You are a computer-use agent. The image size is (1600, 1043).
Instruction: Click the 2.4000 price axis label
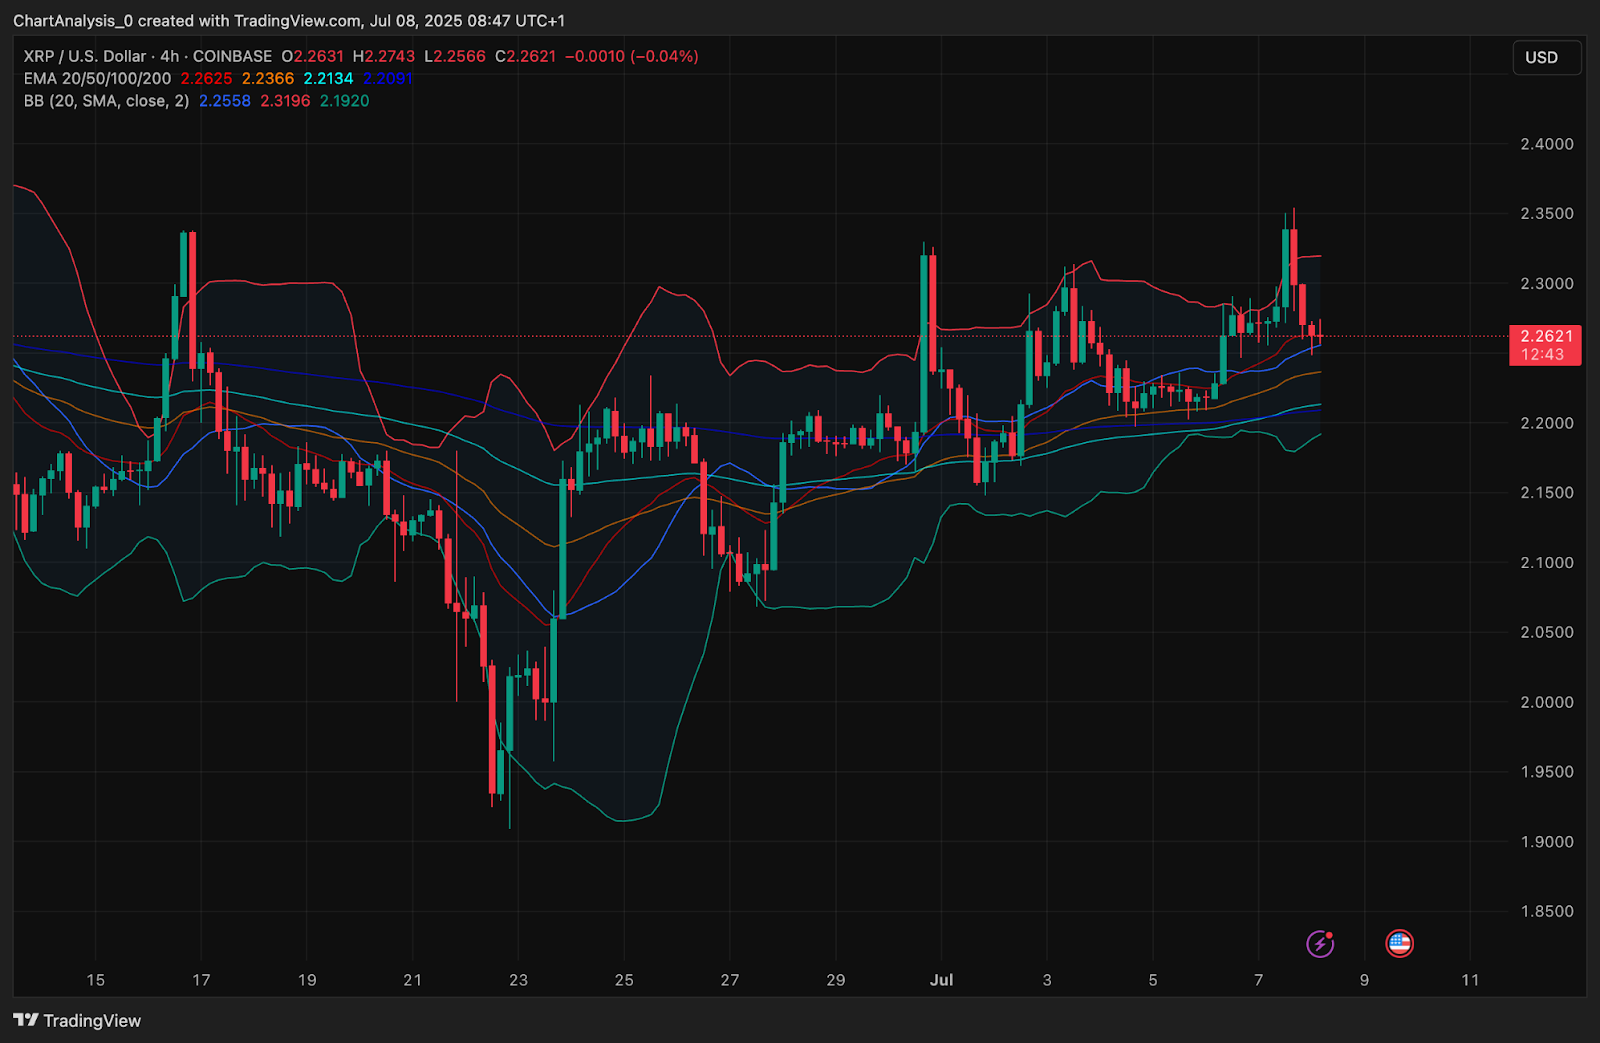tap(1546, 144)
